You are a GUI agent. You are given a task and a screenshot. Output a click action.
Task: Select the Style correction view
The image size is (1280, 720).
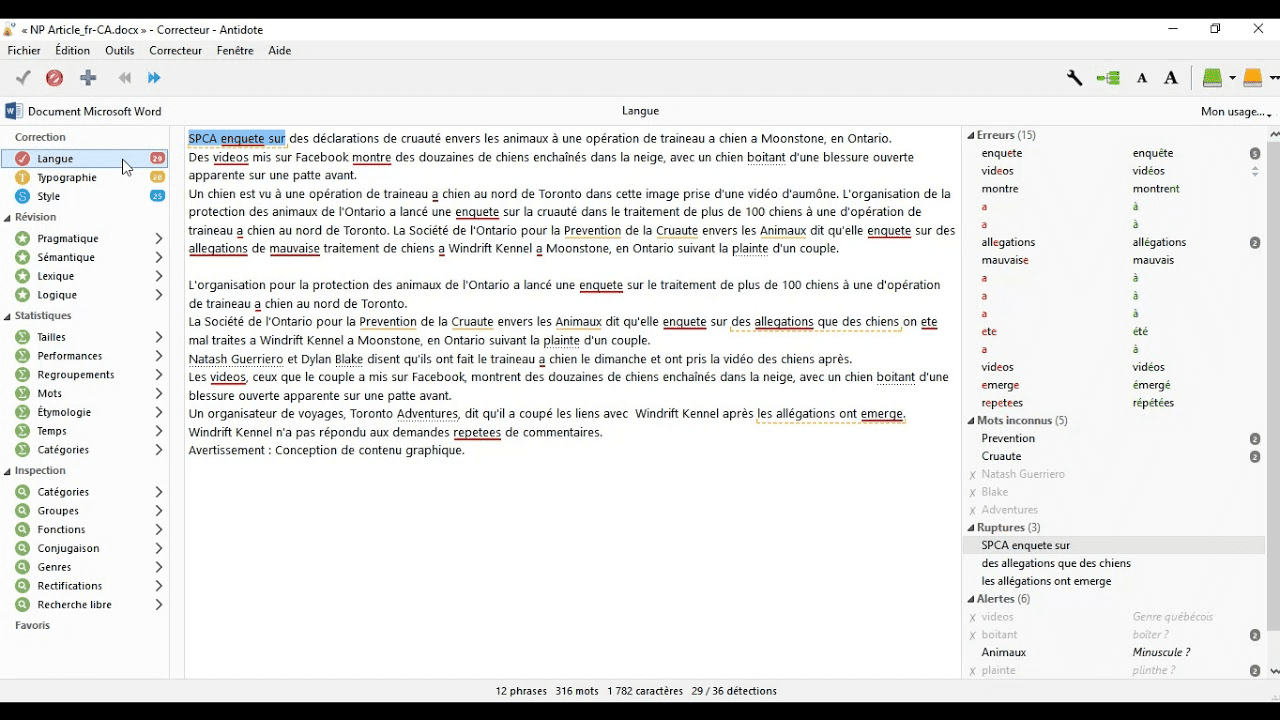pos(85,196)
